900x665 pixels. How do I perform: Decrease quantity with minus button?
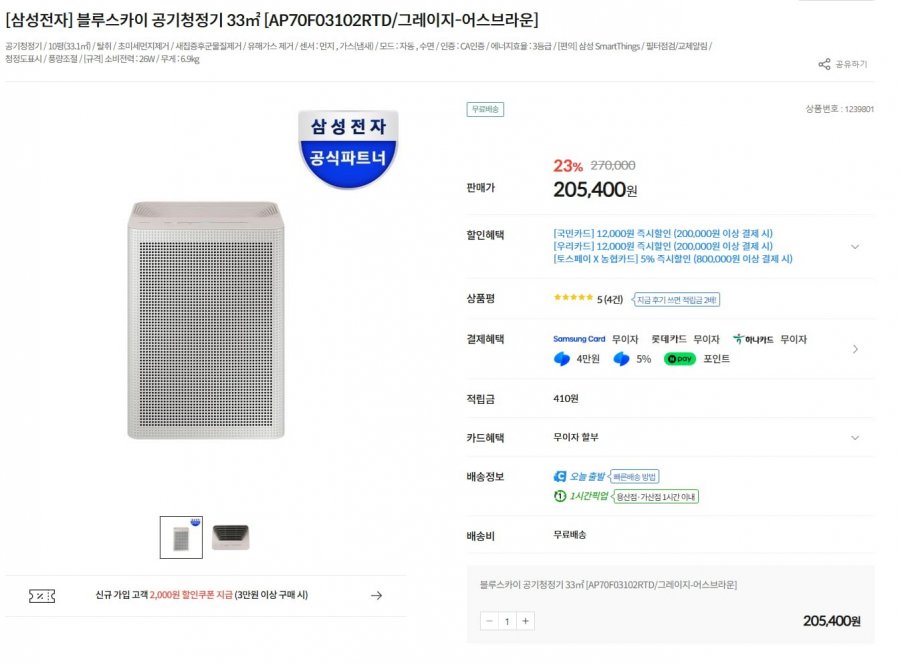[489, 621]
